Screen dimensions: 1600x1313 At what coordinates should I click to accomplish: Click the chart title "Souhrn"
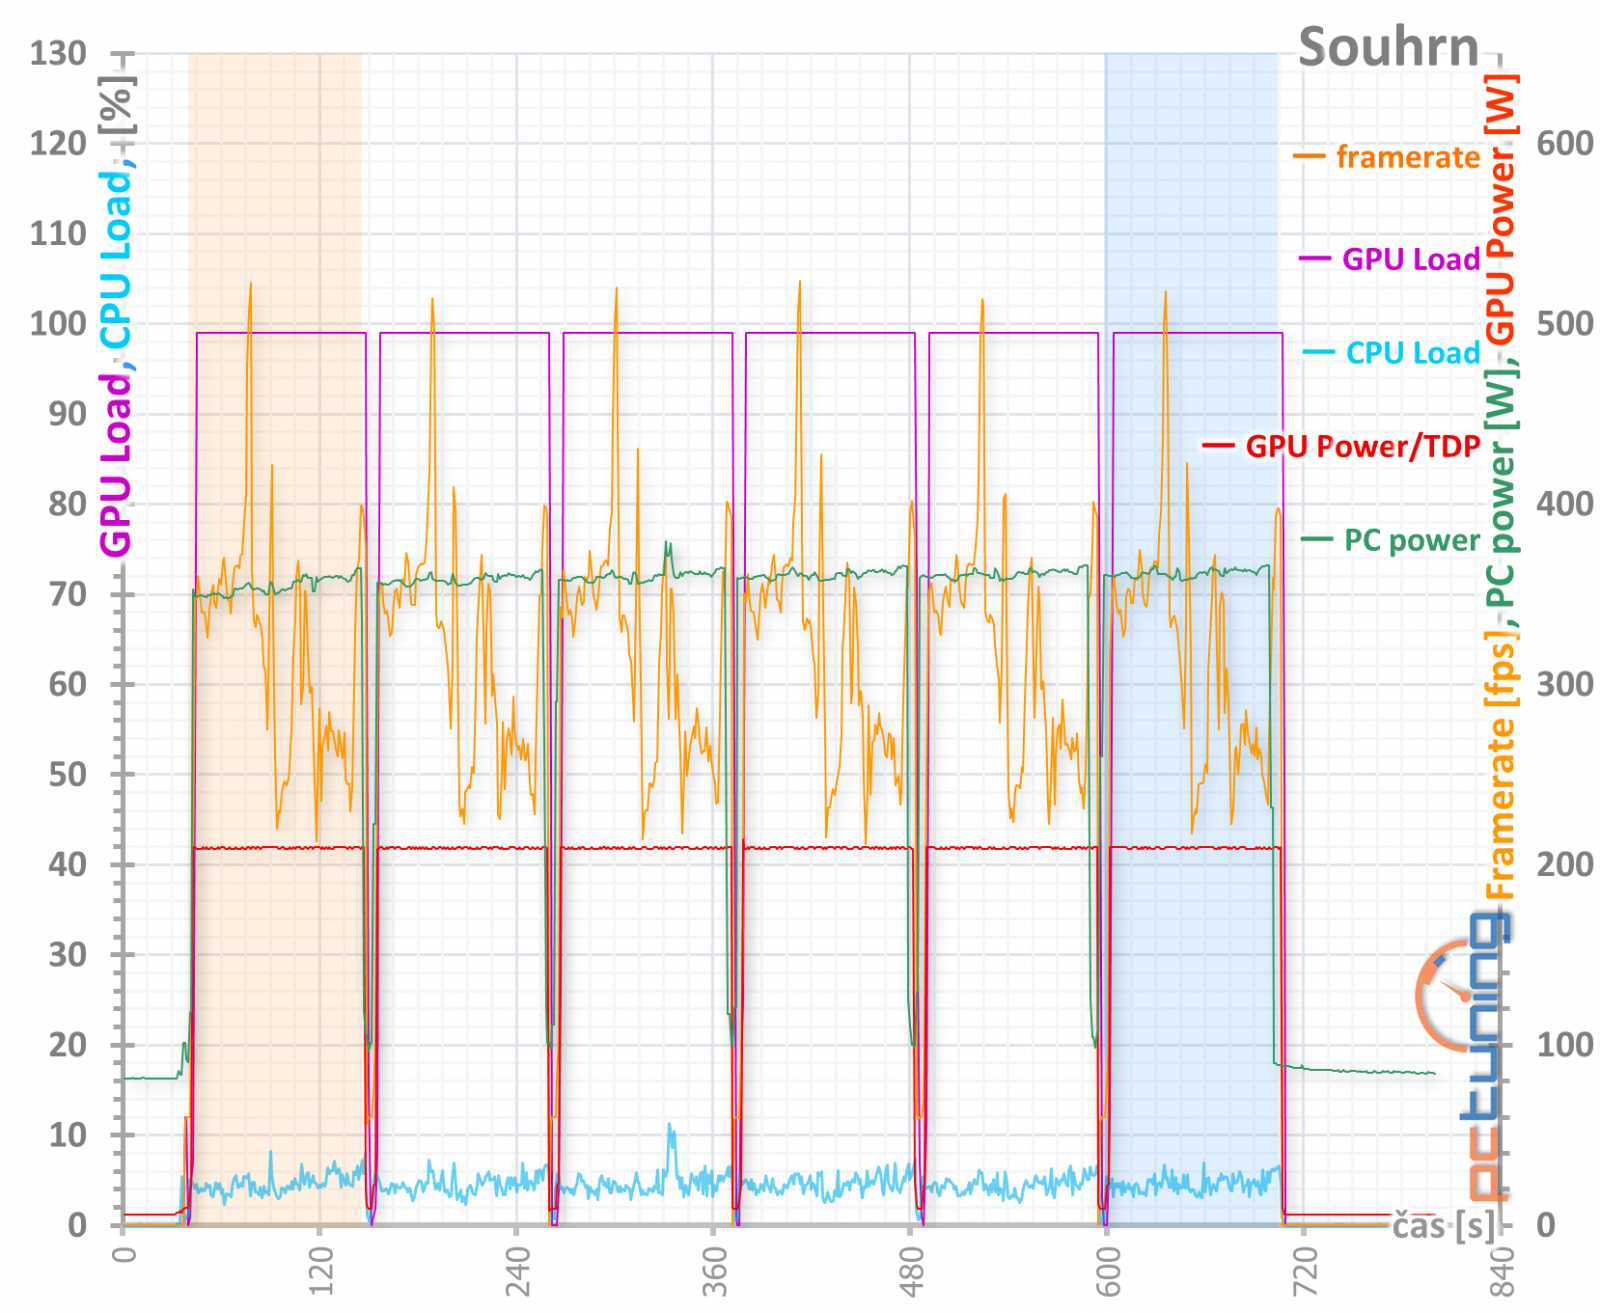1388,47
